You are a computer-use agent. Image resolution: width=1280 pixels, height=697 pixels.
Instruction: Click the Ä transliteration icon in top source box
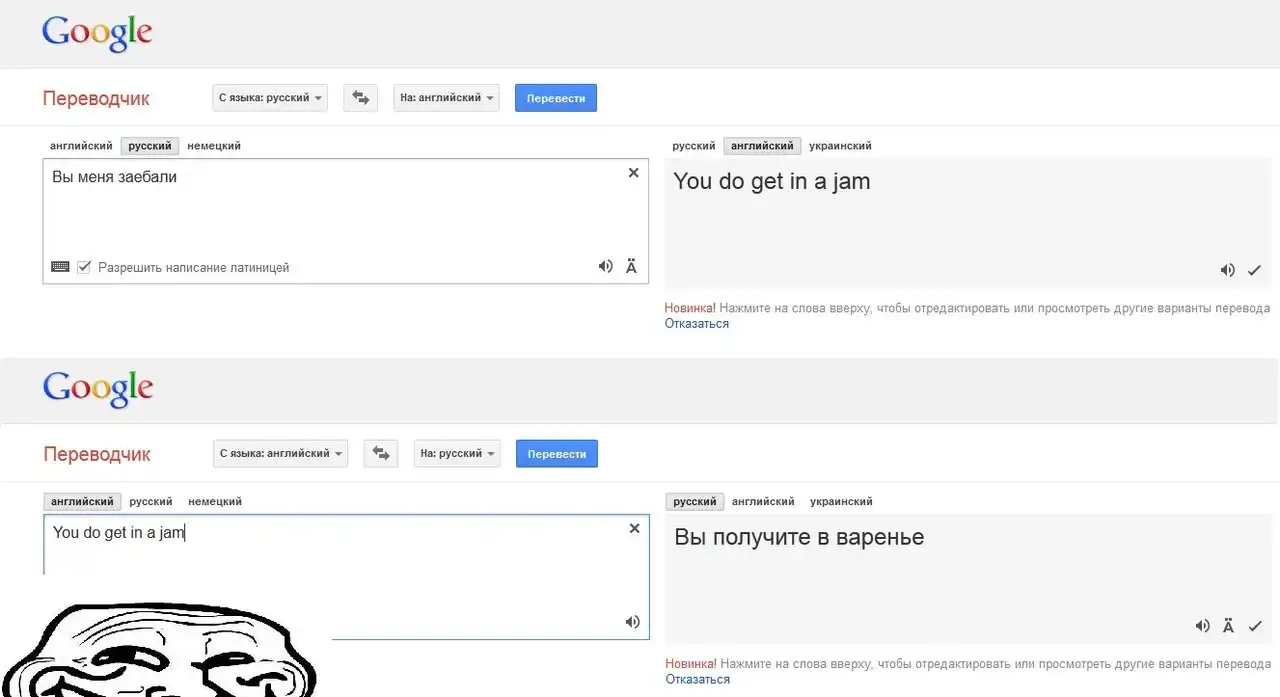click(631, 266)
